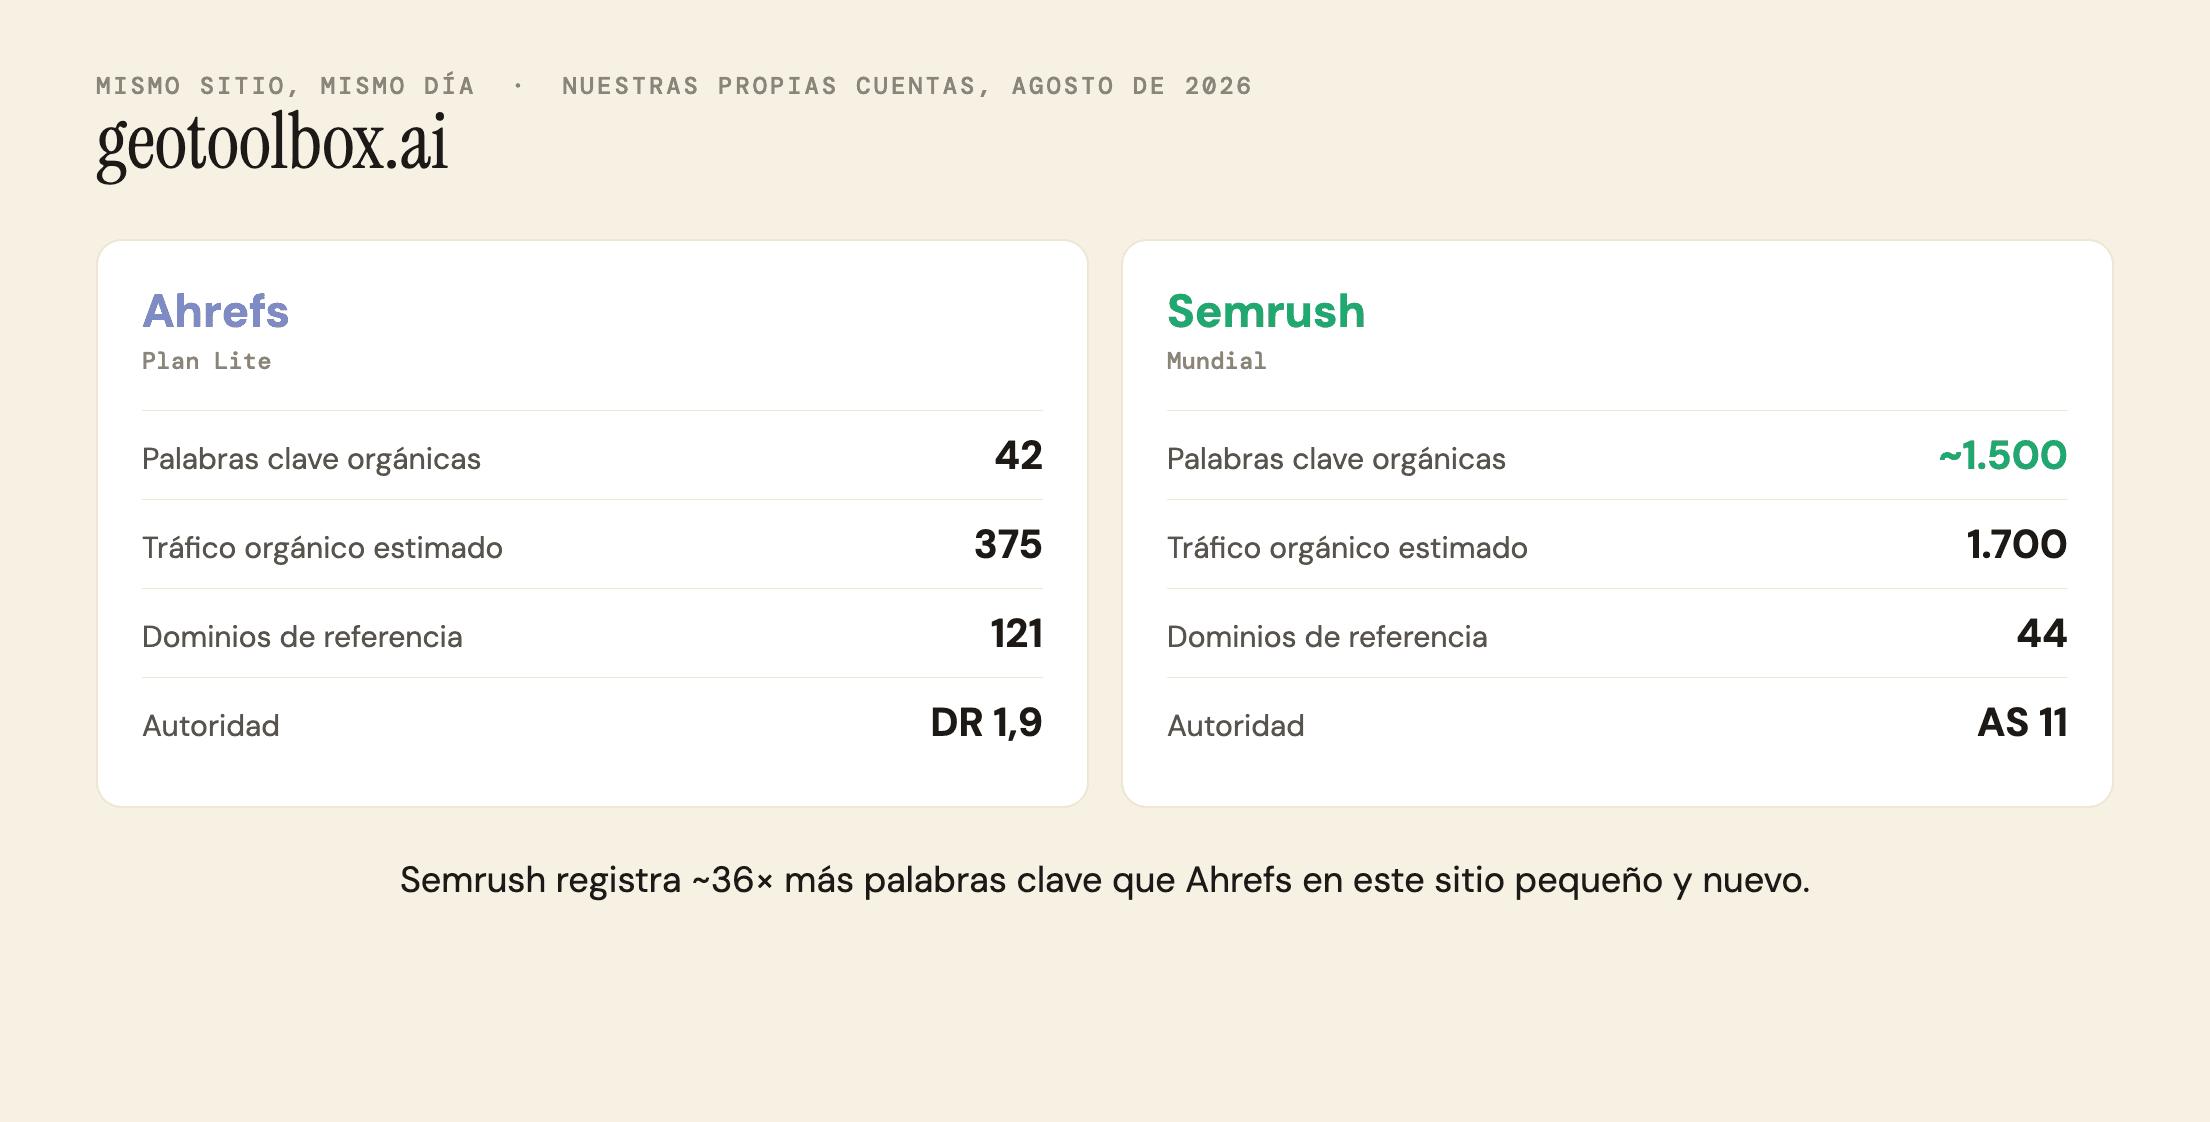Click the 'Plan Lite' subtitle
Image resolution: width=2210 pixels, height=1122 pixels.
(206, 361)
